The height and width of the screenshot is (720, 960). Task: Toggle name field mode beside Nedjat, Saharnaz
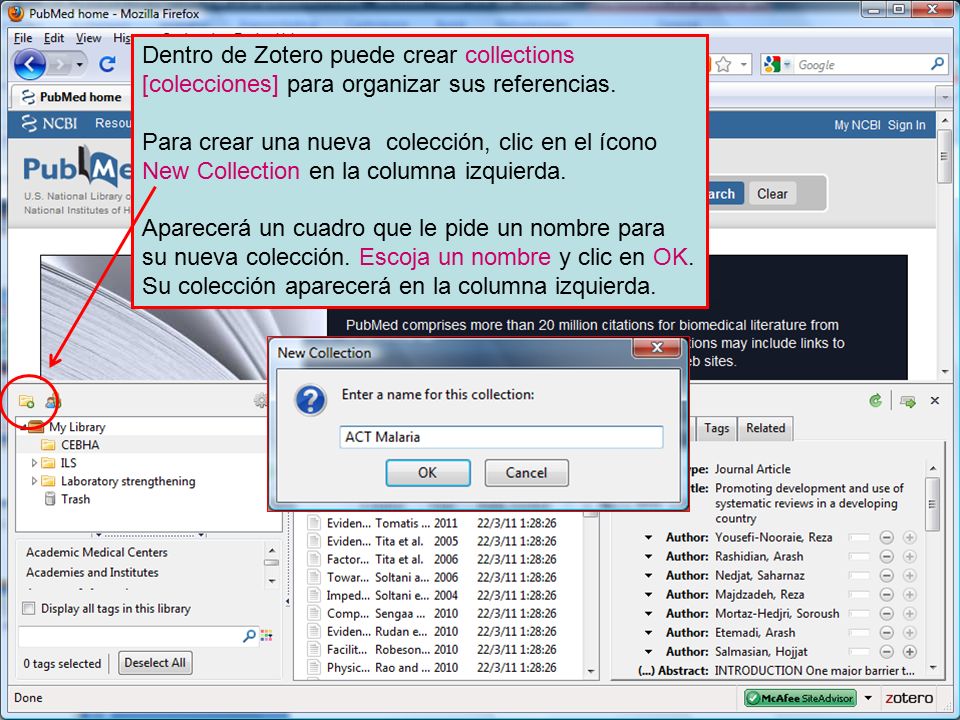(859, 576)
